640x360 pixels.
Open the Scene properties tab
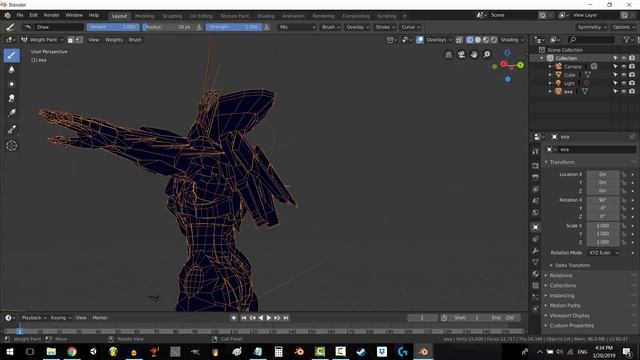(536, 201)
